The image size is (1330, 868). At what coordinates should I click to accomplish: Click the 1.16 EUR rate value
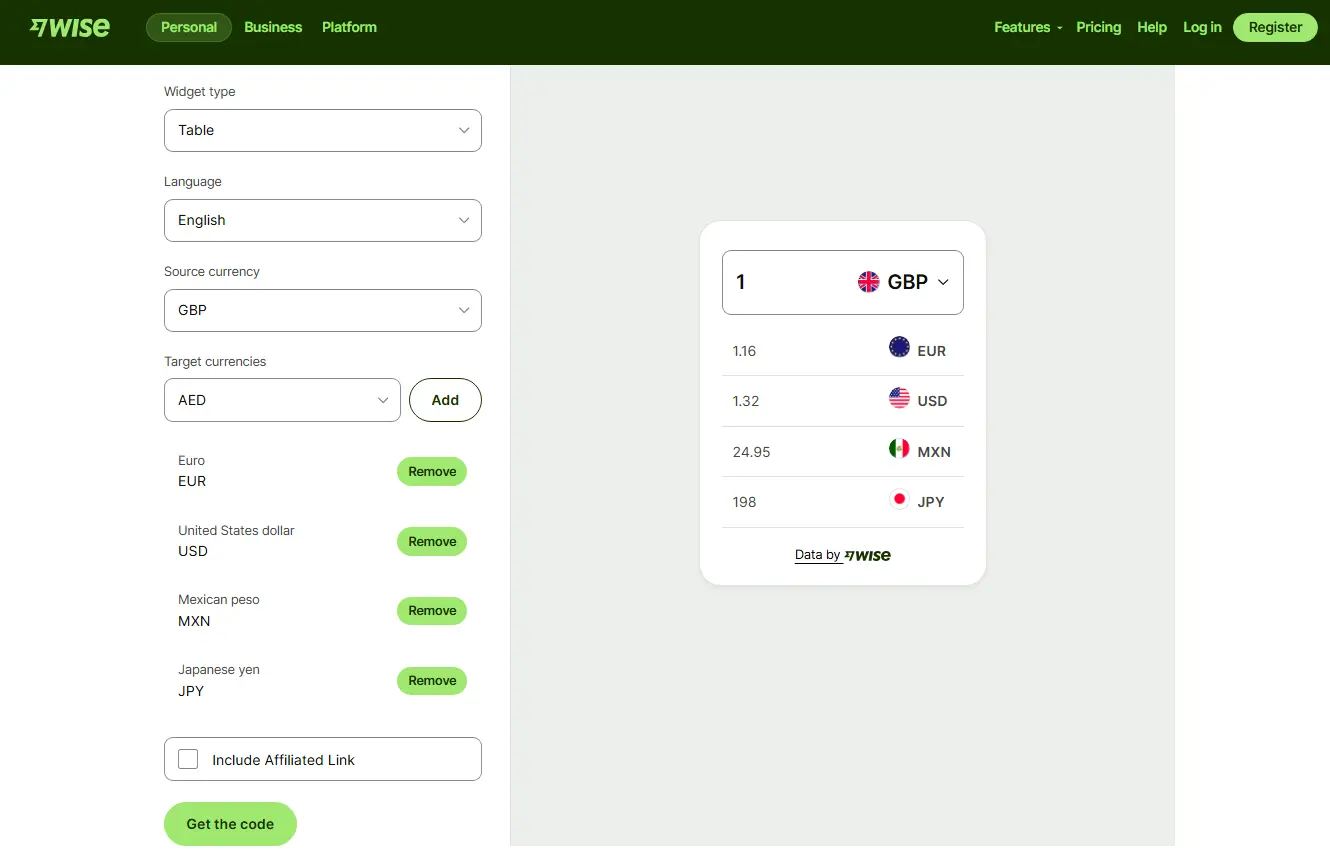coord(744,351)
